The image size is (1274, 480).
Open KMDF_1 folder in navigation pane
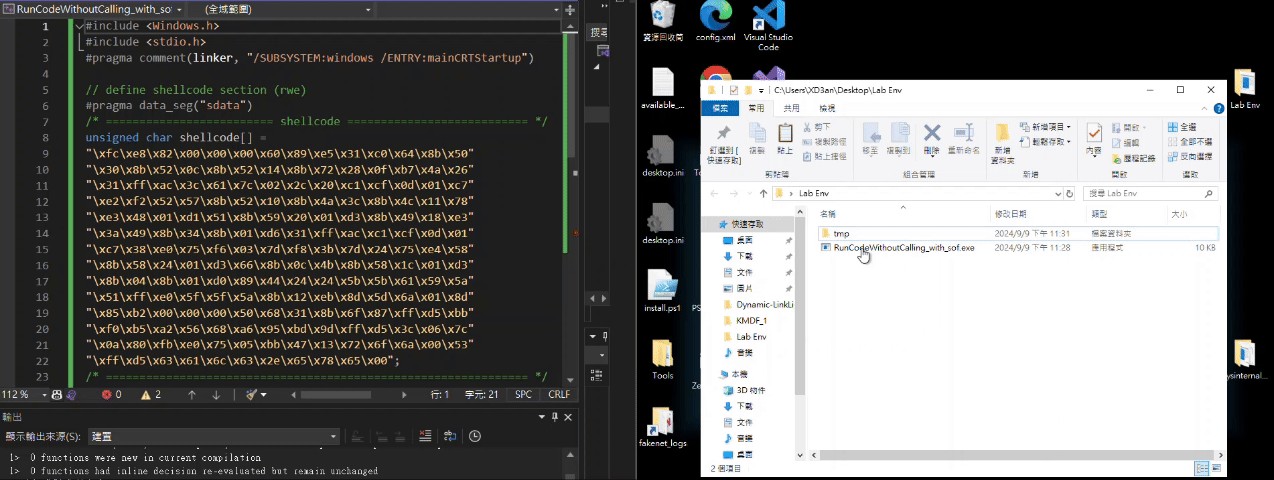tap(751, 320)
